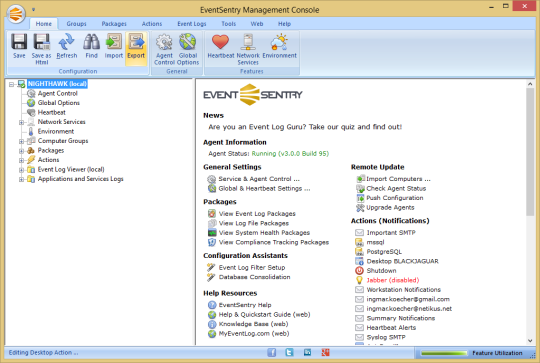This screenshot has height=363, width=540.
Task: Open Service & Agent Control link
Action: 259,179
